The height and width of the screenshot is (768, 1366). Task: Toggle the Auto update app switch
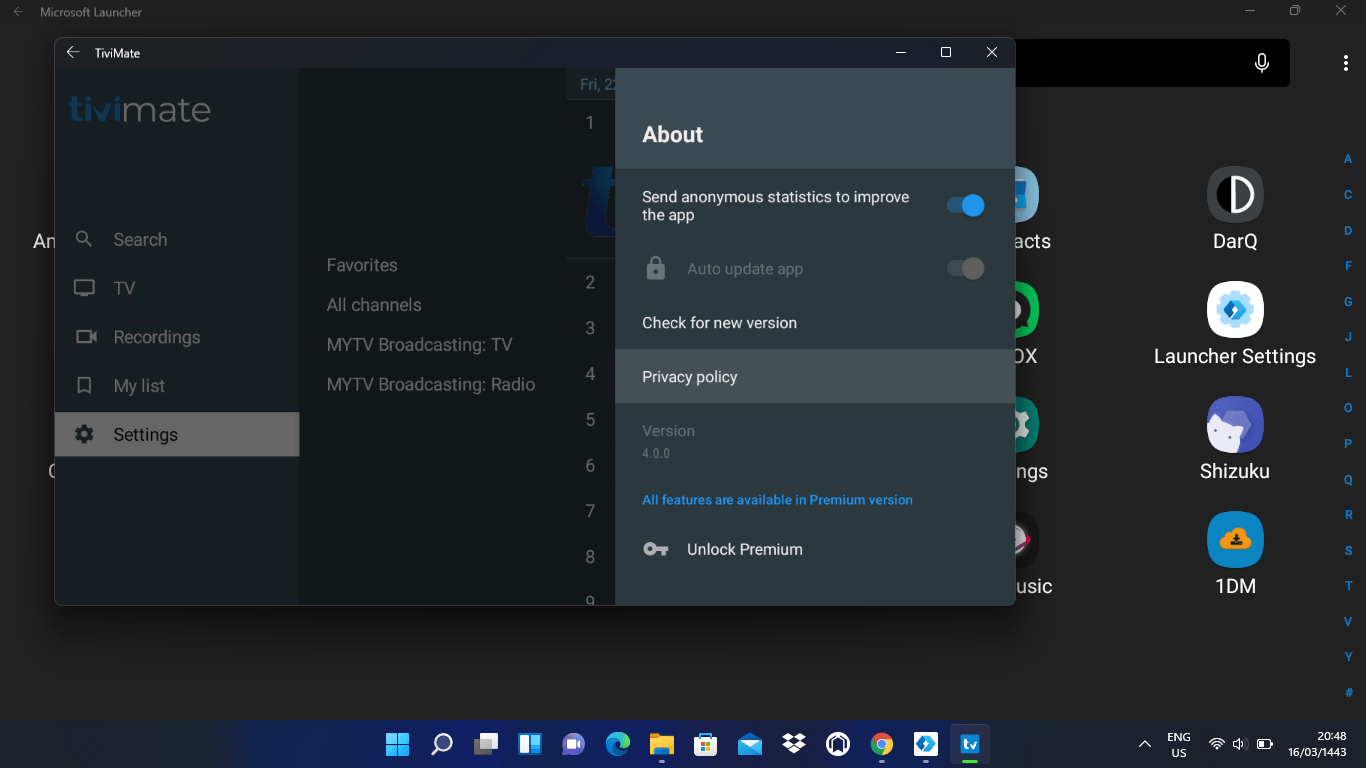pos(965,268)
